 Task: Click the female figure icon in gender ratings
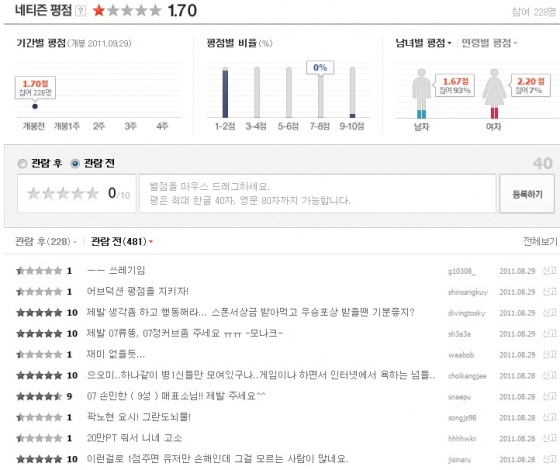click(494, 94)
